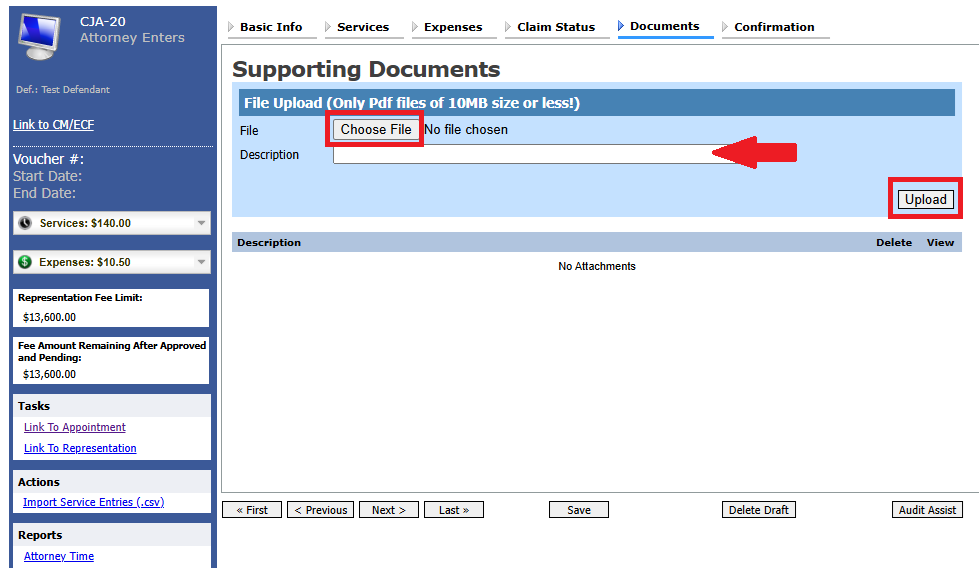The height and width of the screenshot is (568, 979).
Task: Click the dollar icon beside Expenses
Action: click(x=25, y=262)
